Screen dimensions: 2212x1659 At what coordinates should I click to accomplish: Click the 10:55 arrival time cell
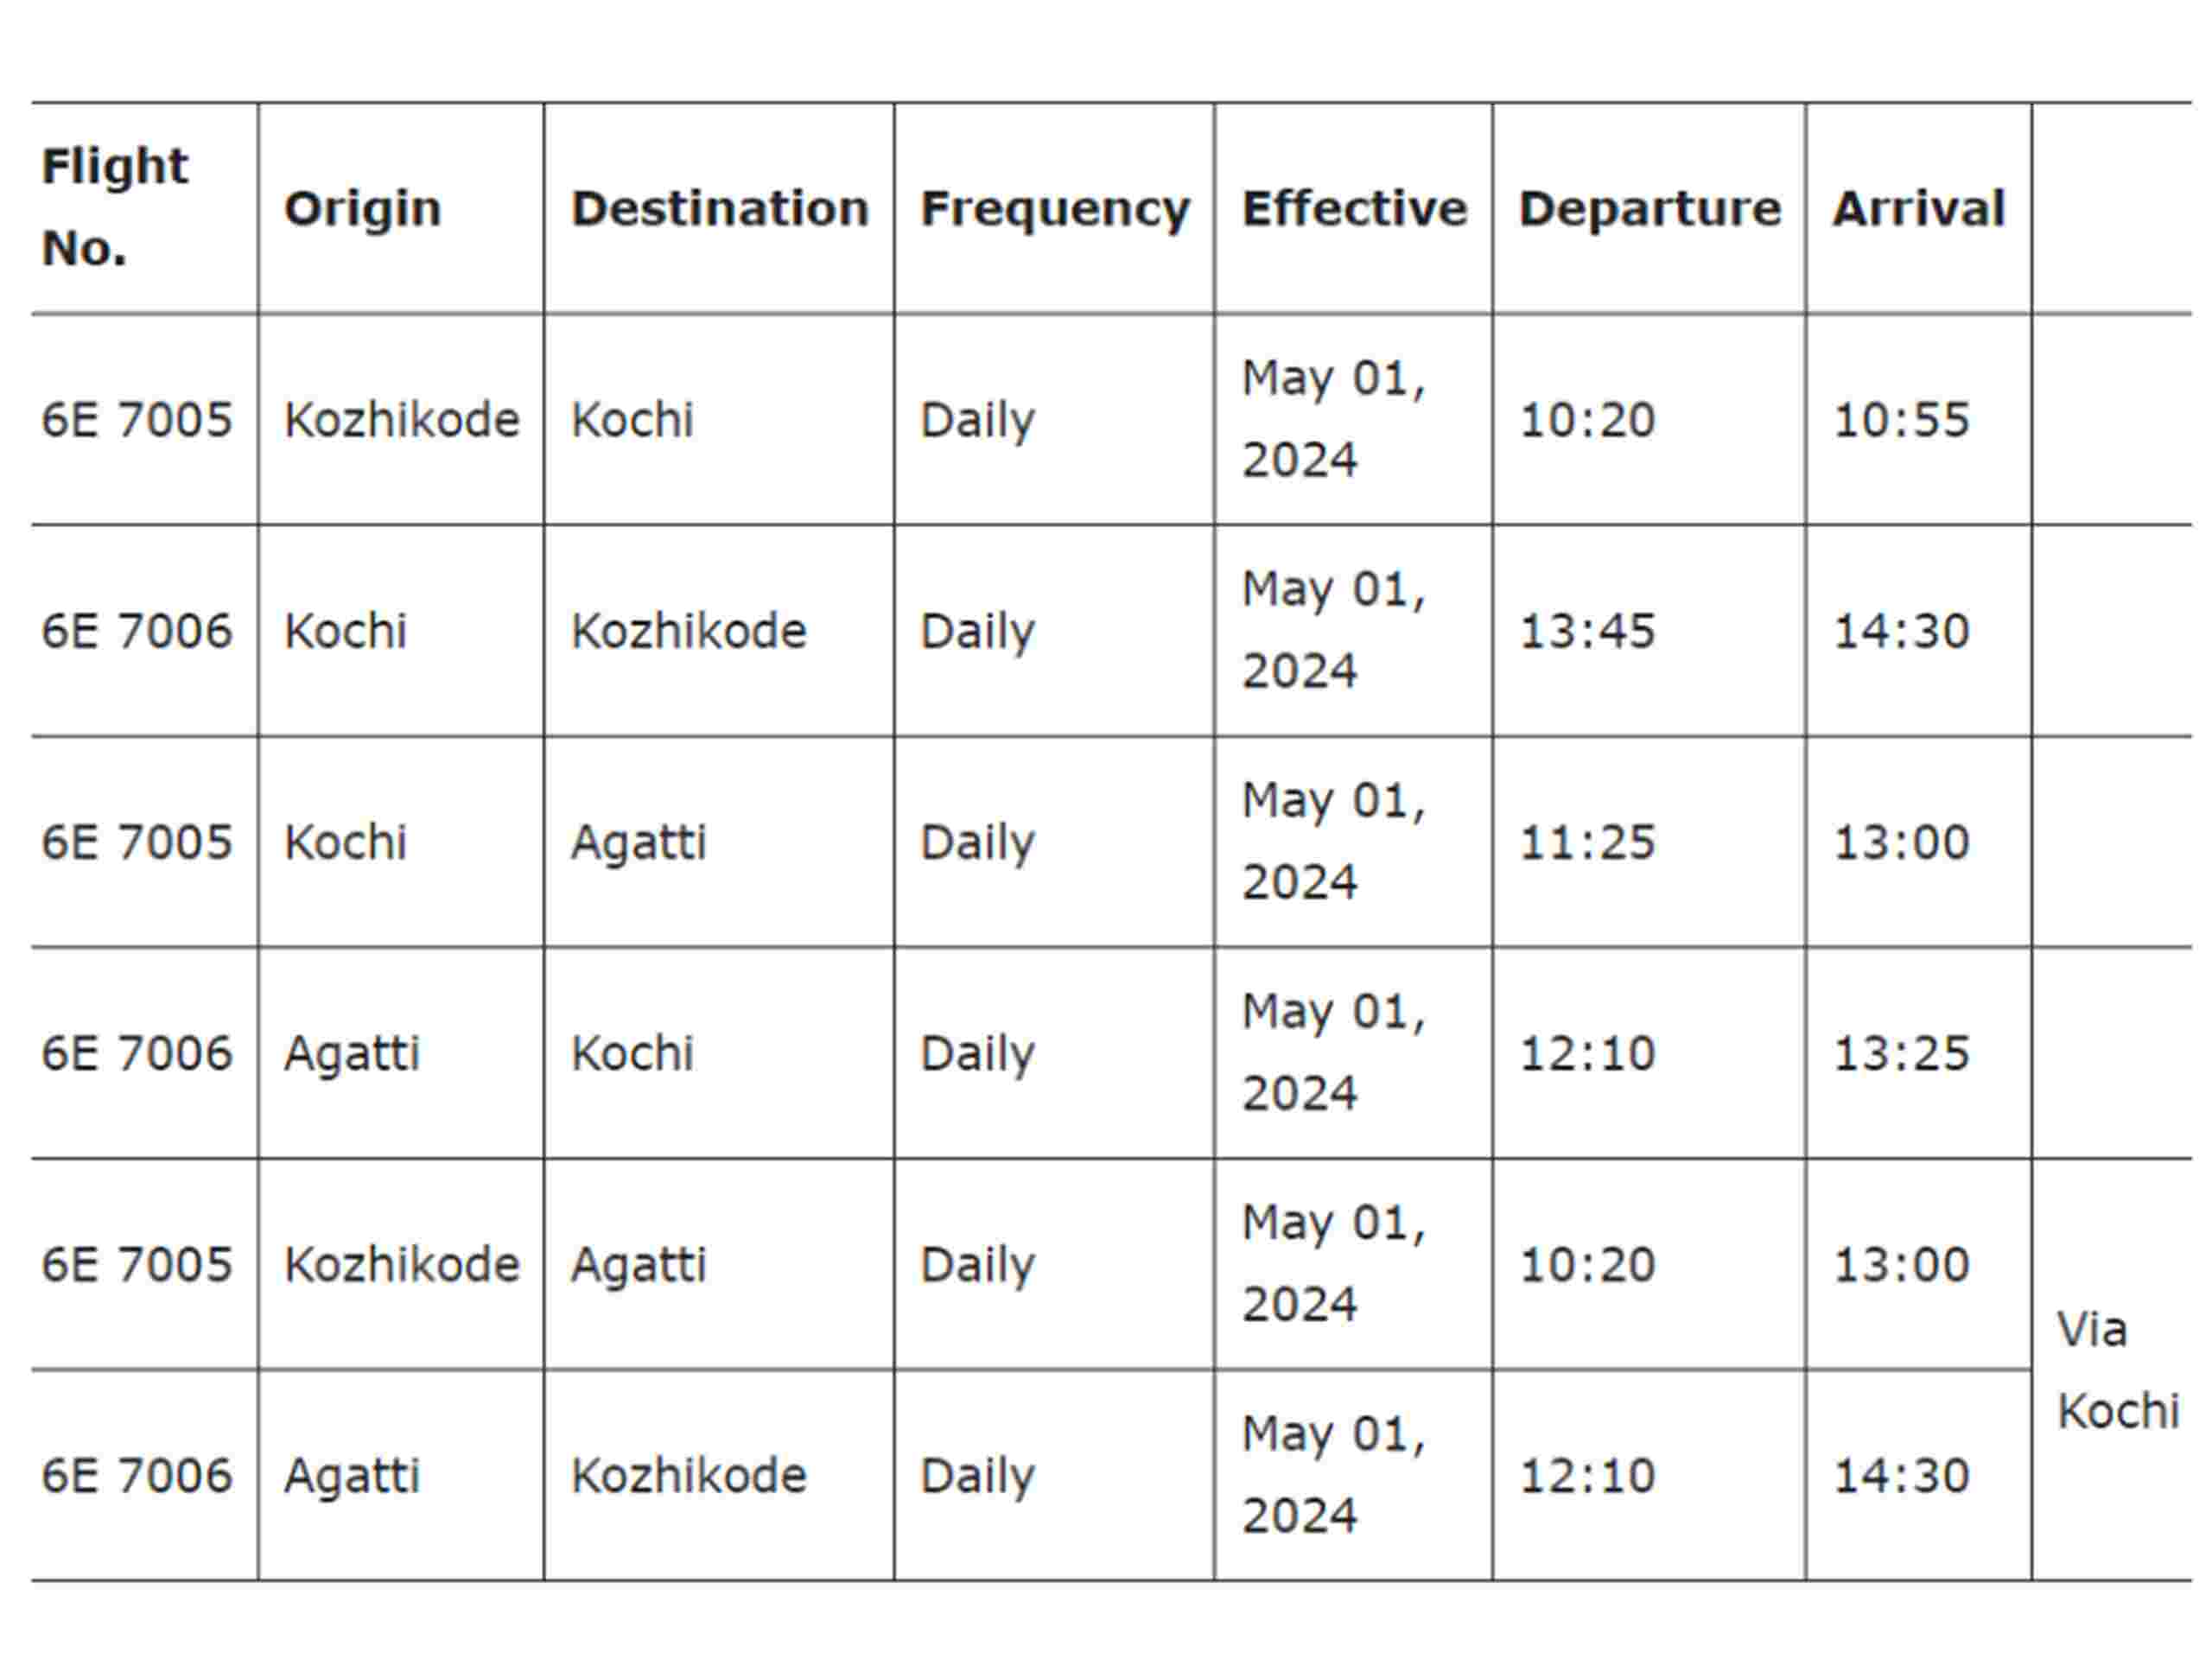point(1900,419)
